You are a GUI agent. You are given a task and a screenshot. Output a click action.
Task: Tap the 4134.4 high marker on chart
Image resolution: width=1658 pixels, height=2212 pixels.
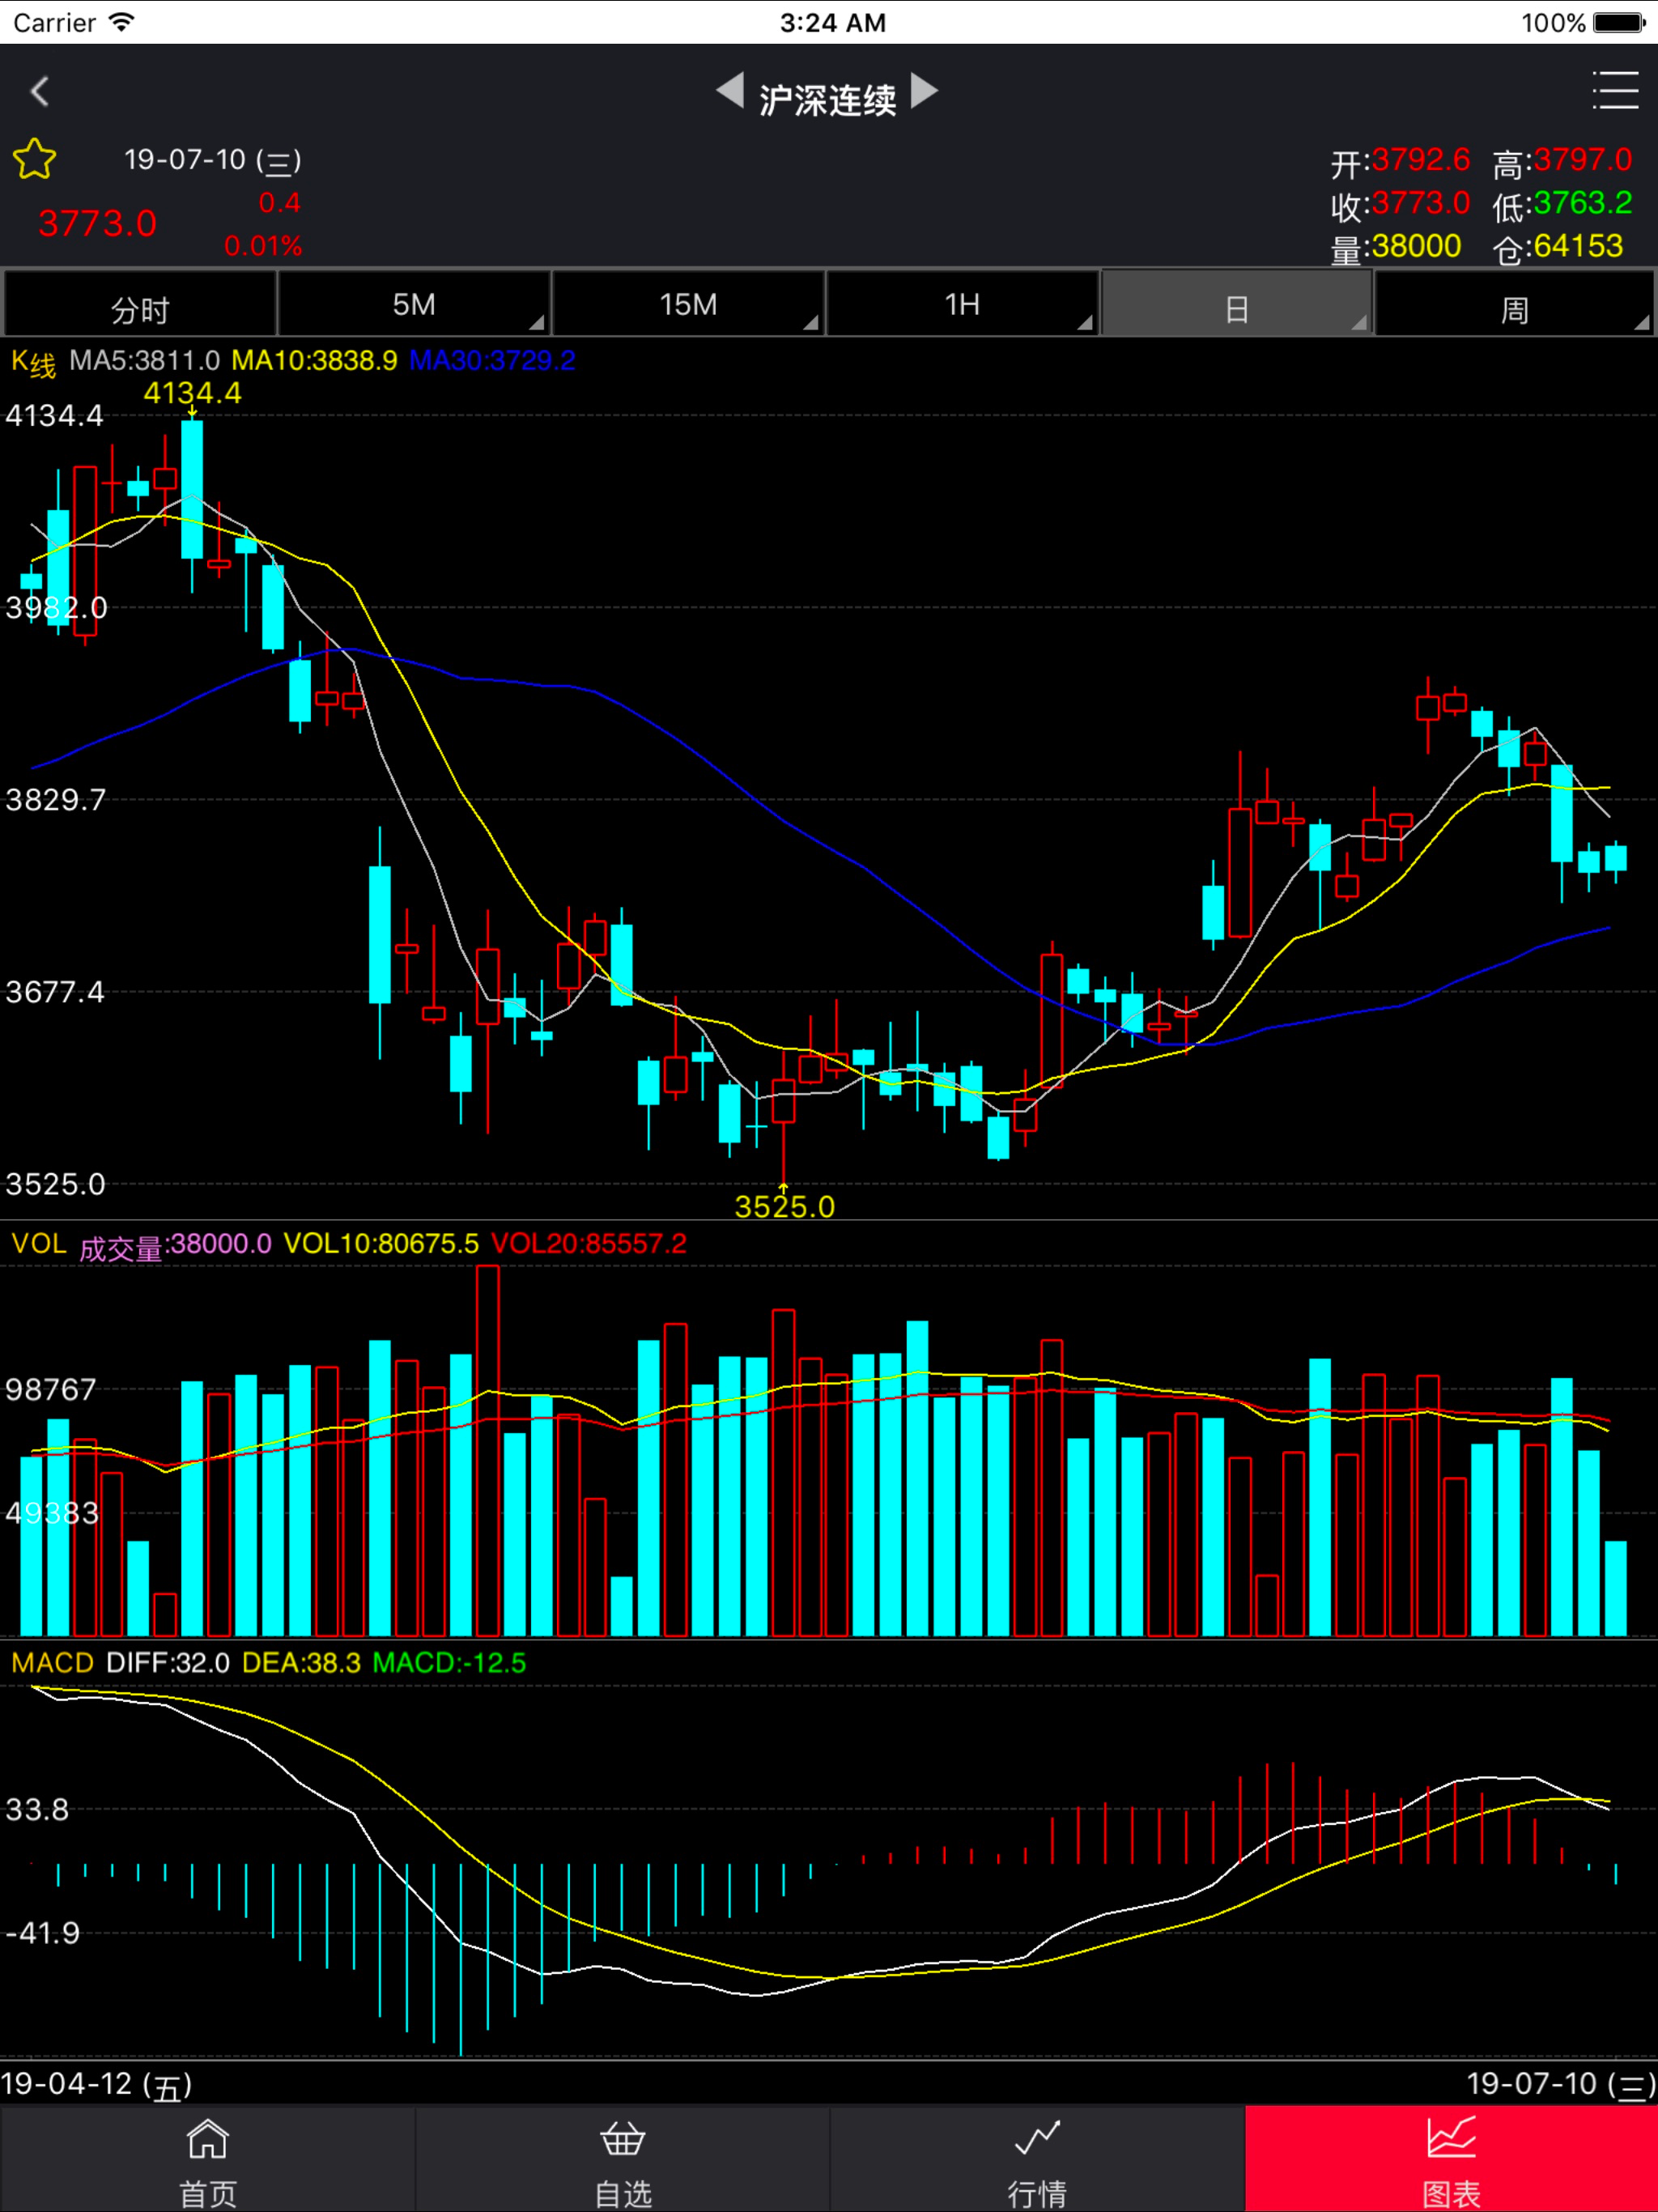tap(192, 393)
